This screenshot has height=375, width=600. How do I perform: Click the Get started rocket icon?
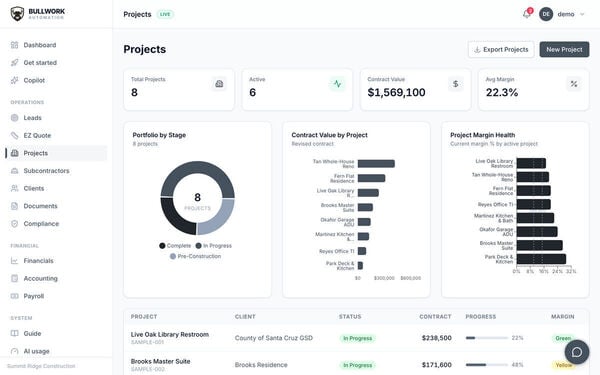[15, 63]
